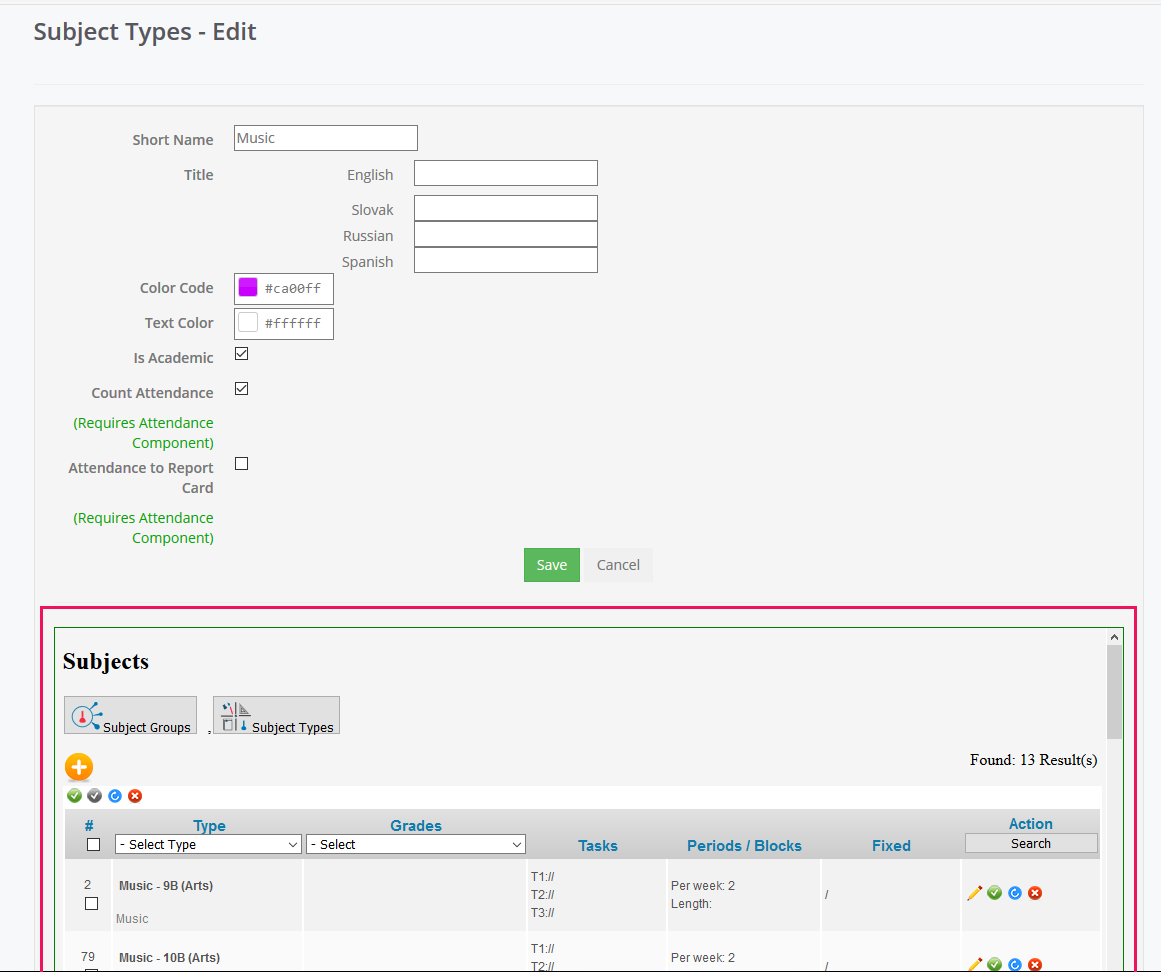The height and width of the screenshot is (972, 1161).
Task: Click the orange add subject plus icon
Action: pyautogui.click(x=79, y=767)
